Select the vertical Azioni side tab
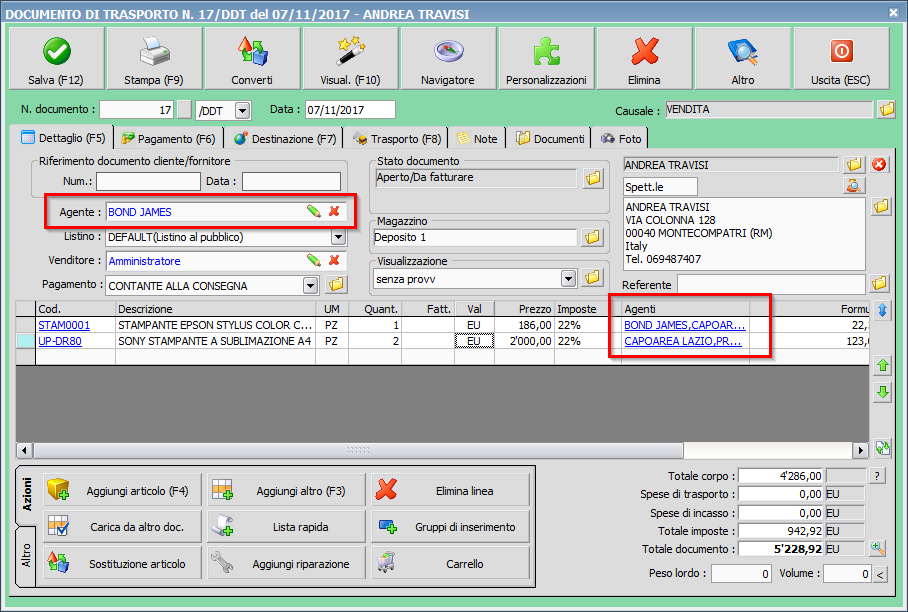Image resolution: width=908 pixels, height=612 pixels. pyautogui.click(x=27, y=494)
